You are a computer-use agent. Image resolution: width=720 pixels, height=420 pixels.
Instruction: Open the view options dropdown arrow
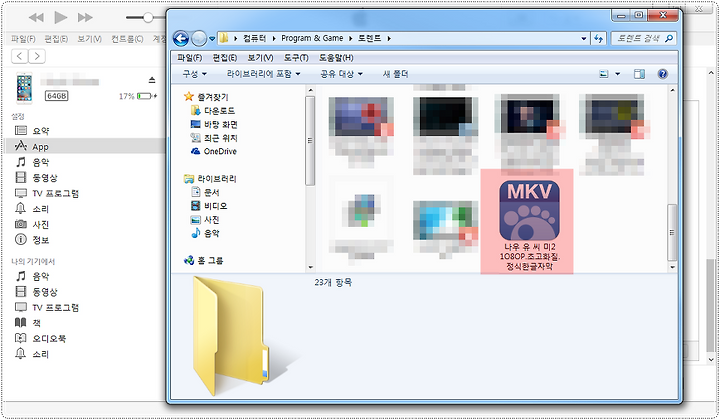click(617, 74)
